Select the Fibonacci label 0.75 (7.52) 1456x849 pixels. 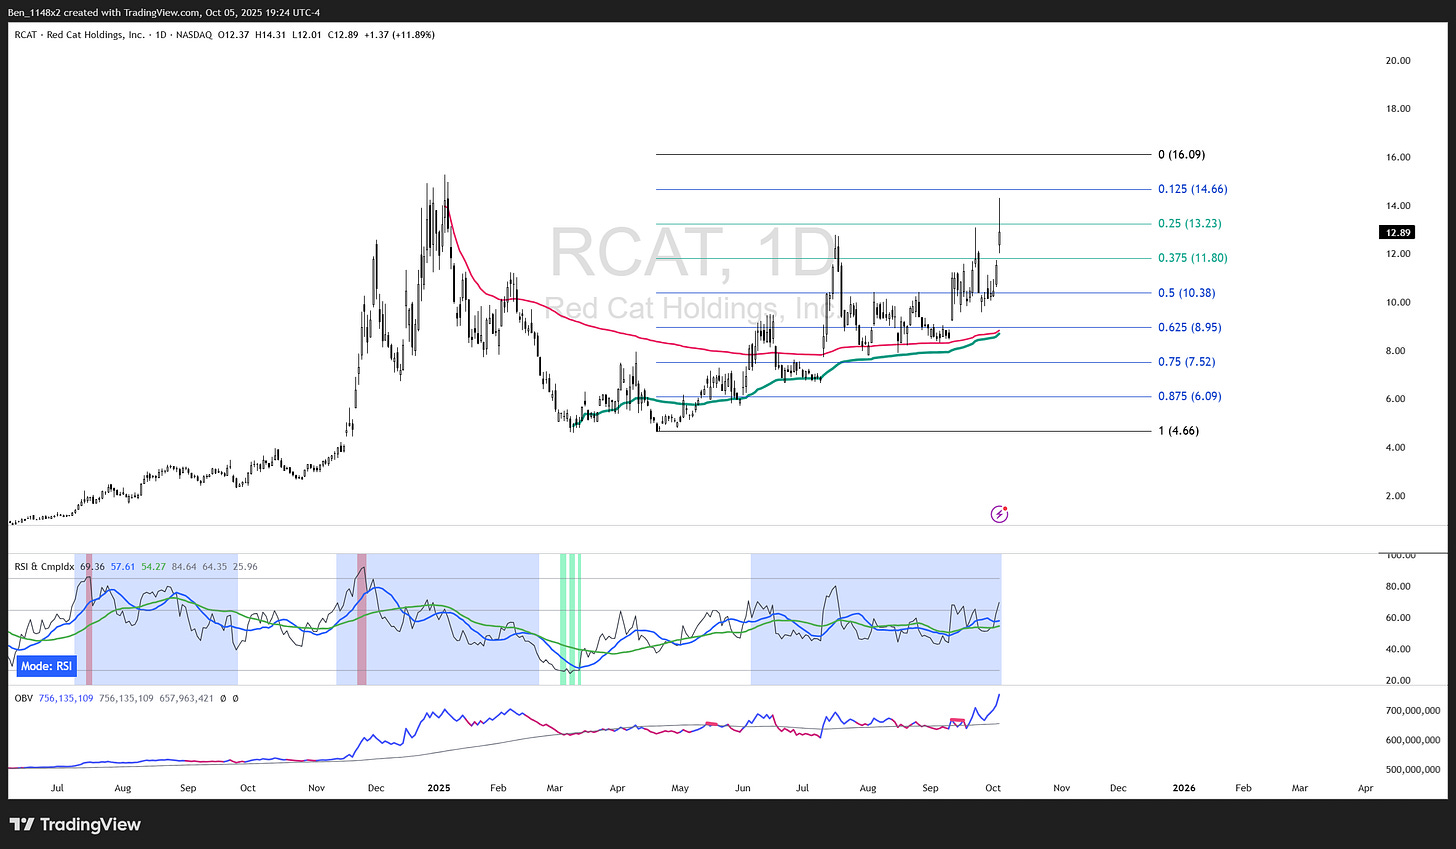[1187, 362]
